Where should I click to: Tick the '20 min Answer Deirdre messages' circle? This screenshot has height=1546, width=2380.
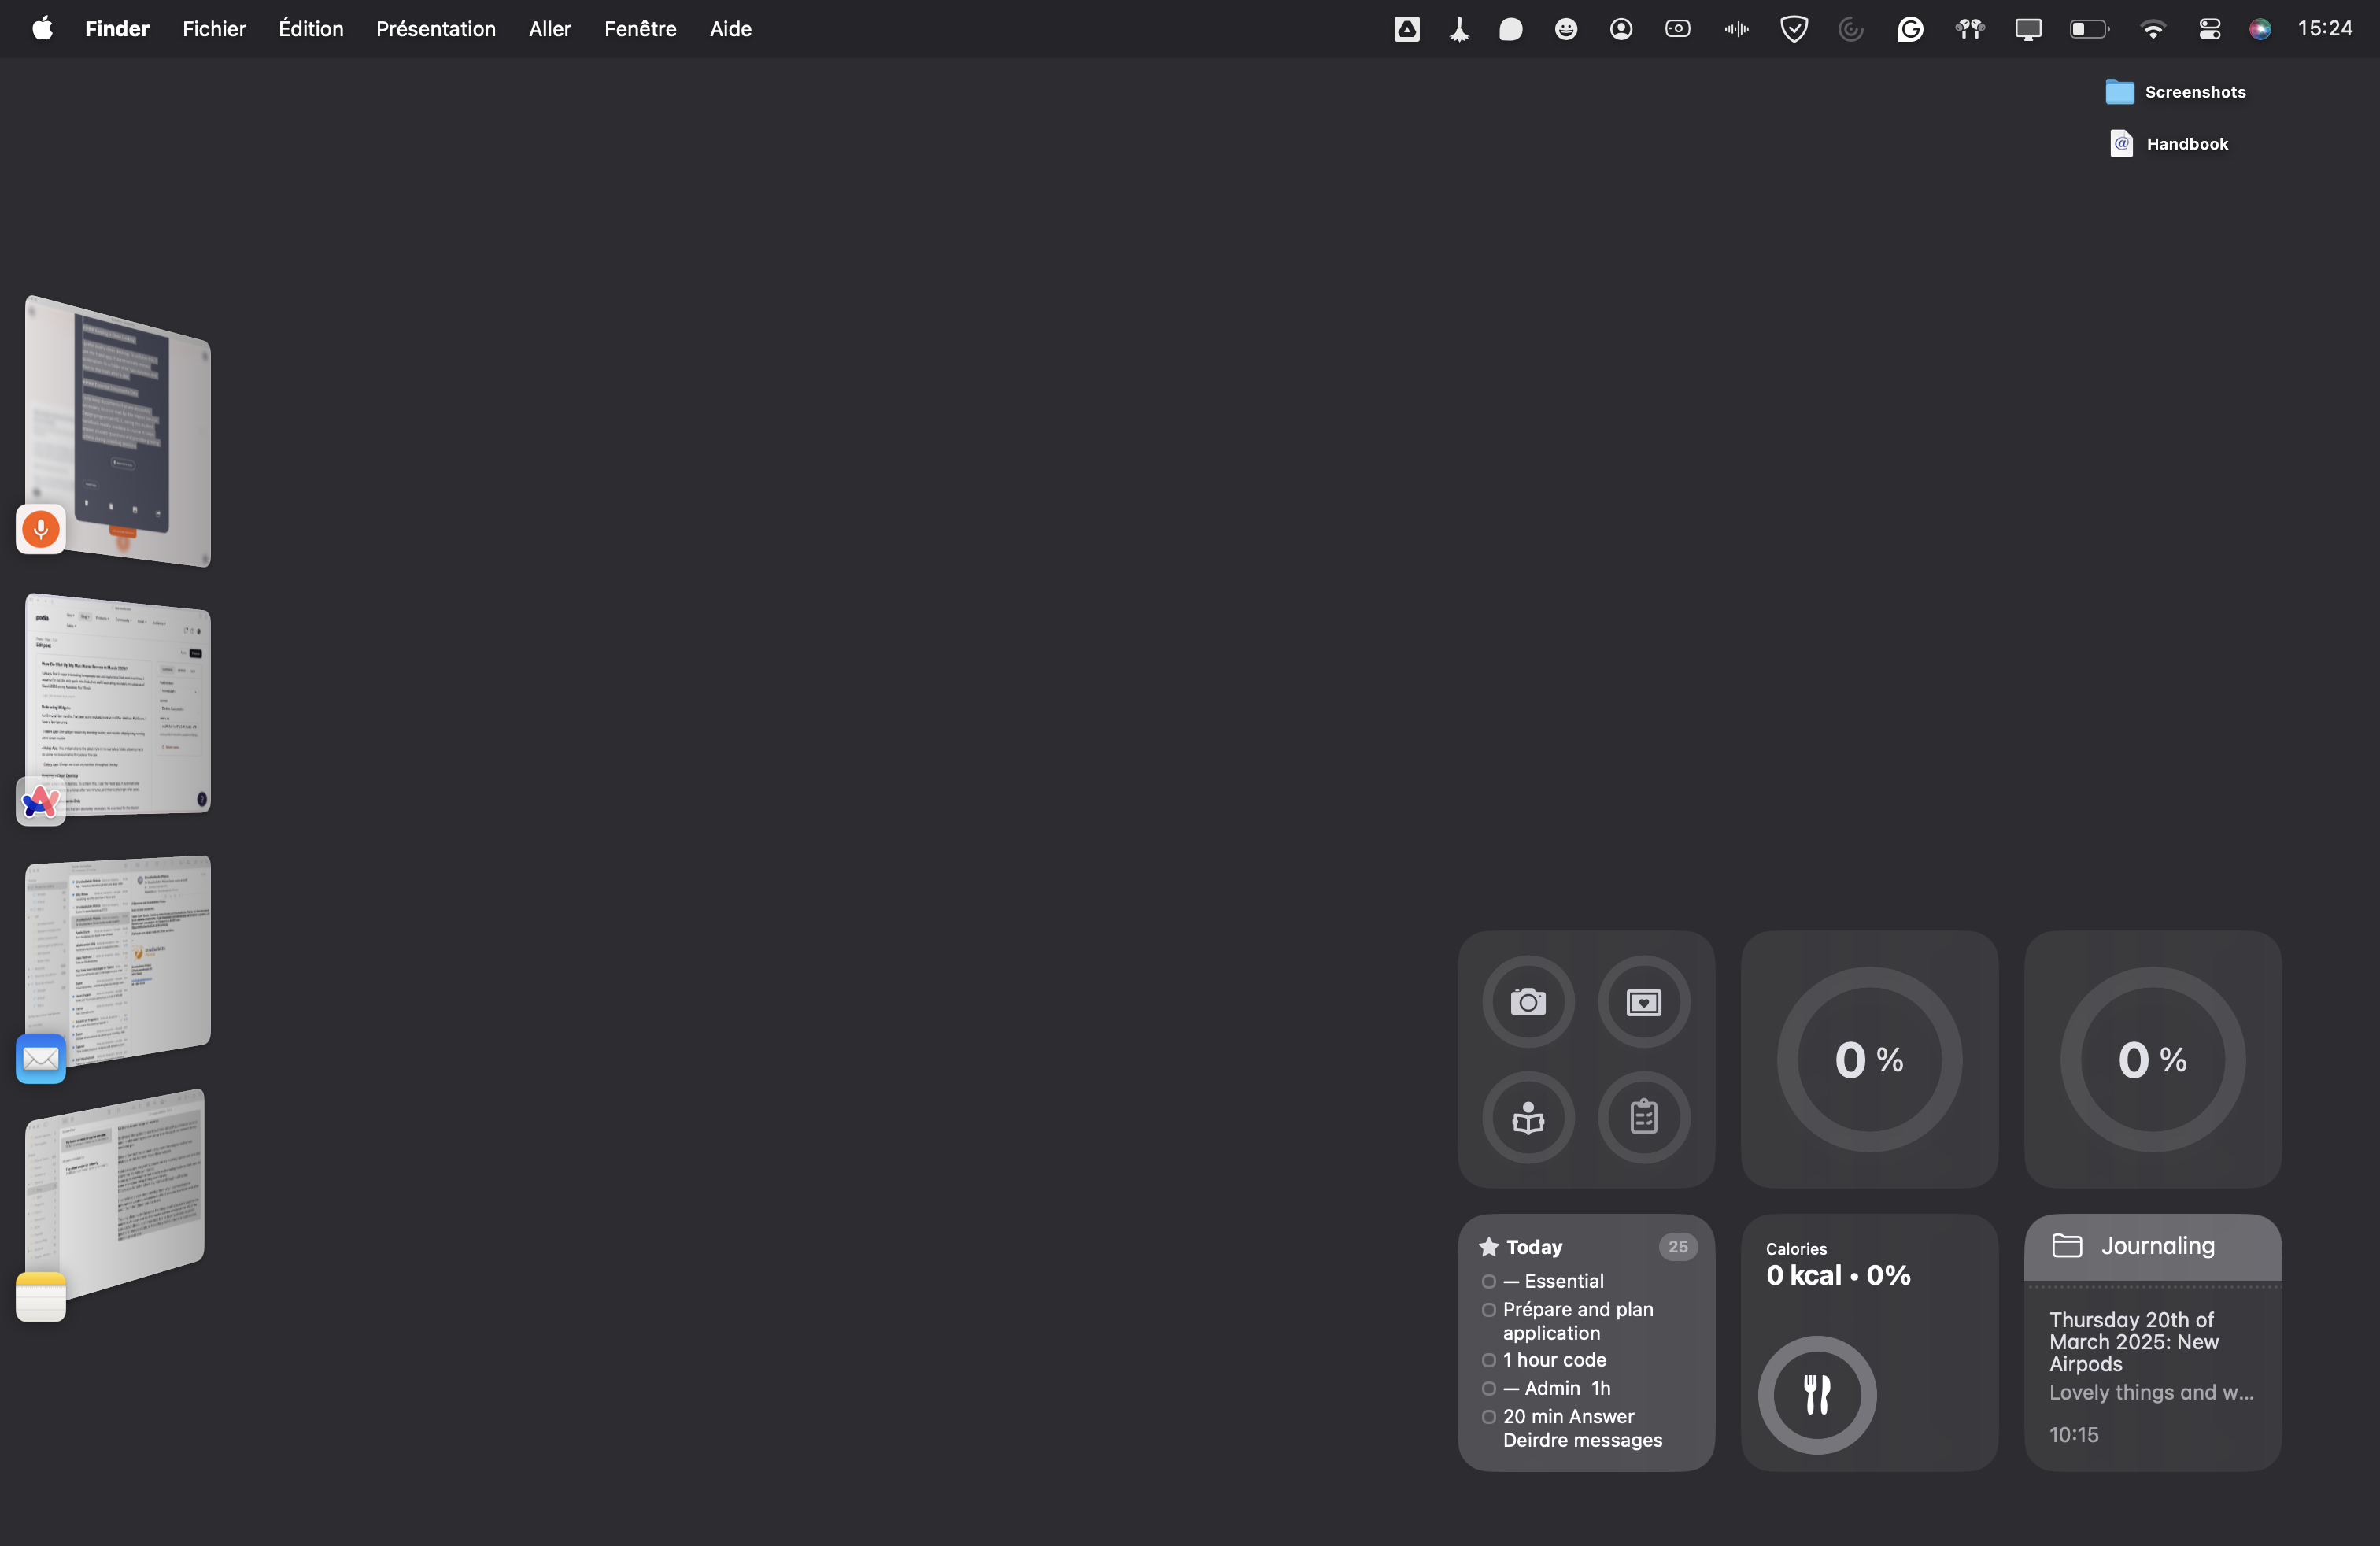tap(1488, 1417)
